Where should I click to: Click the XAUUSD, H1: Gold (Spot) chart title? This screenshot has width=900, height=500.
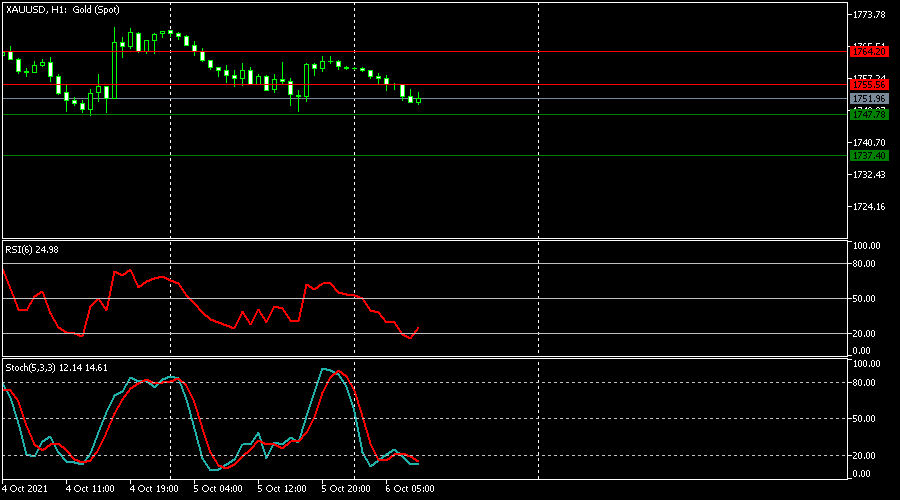click(x=63, y=10)
